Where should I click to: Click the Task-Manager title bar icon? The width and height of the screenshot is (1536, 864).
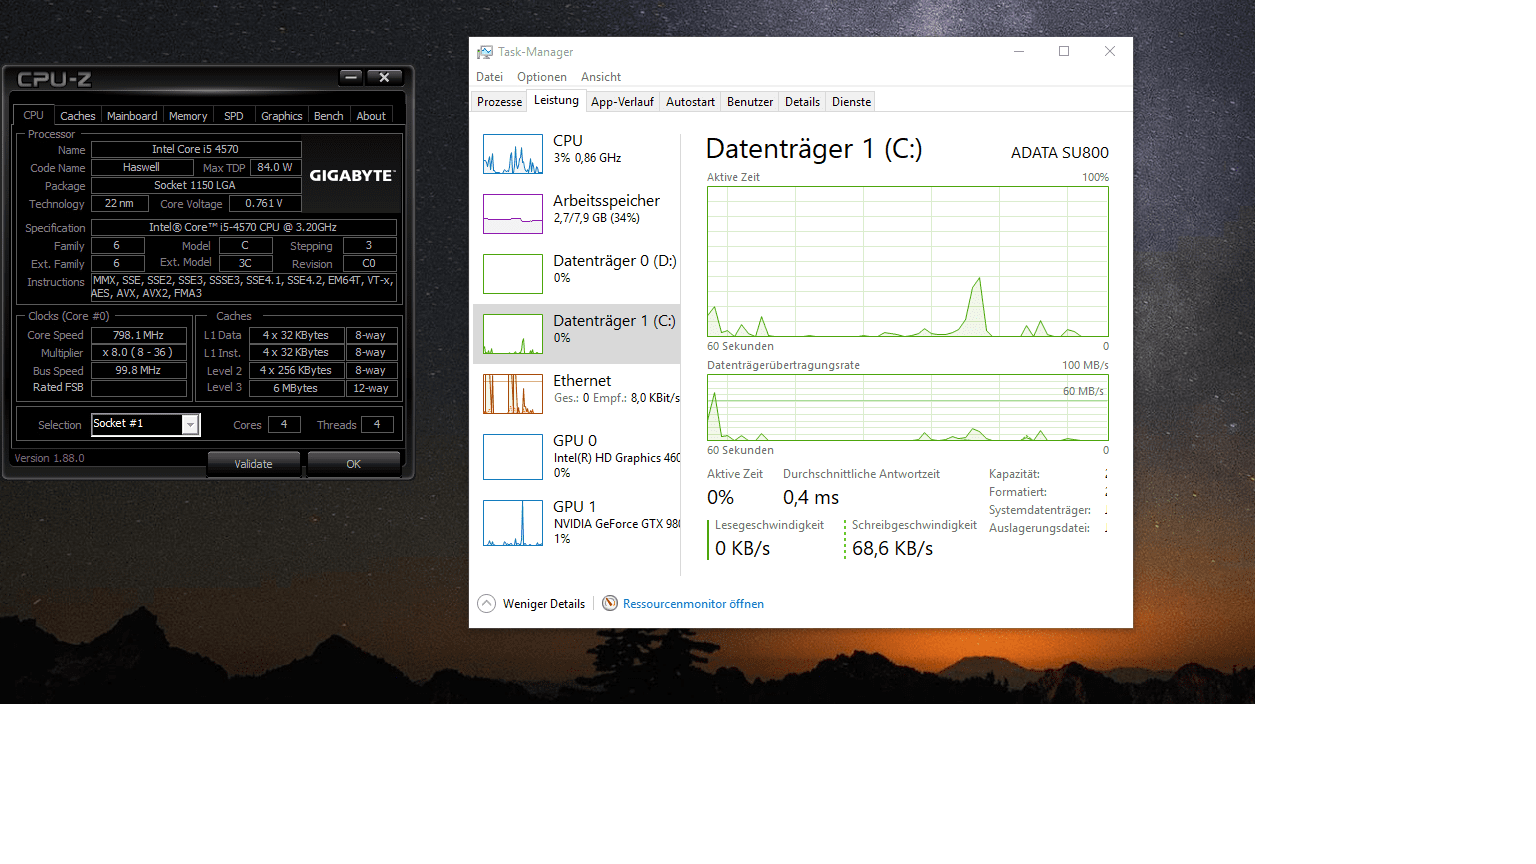pos(485,52)
